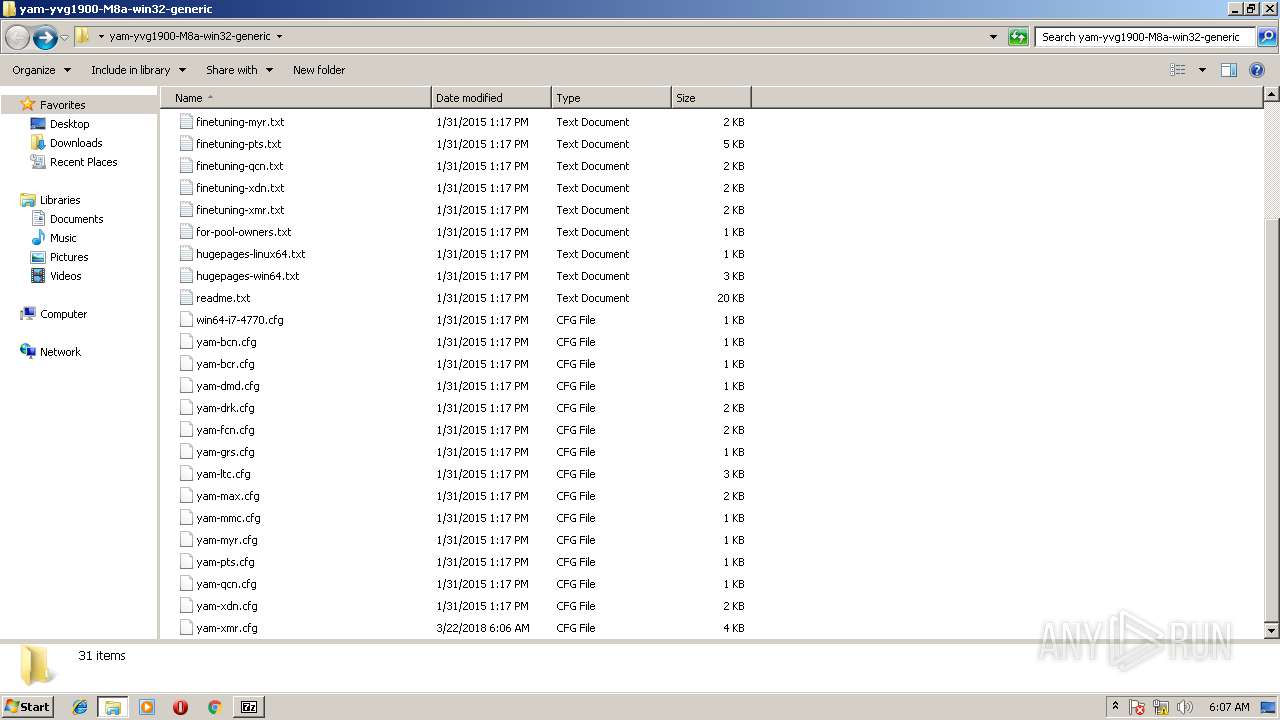The width and height of the screenshot is (1280, 720).
Task: Open Explorer help
Action: pyautogui.click(x=1258, y=70)
